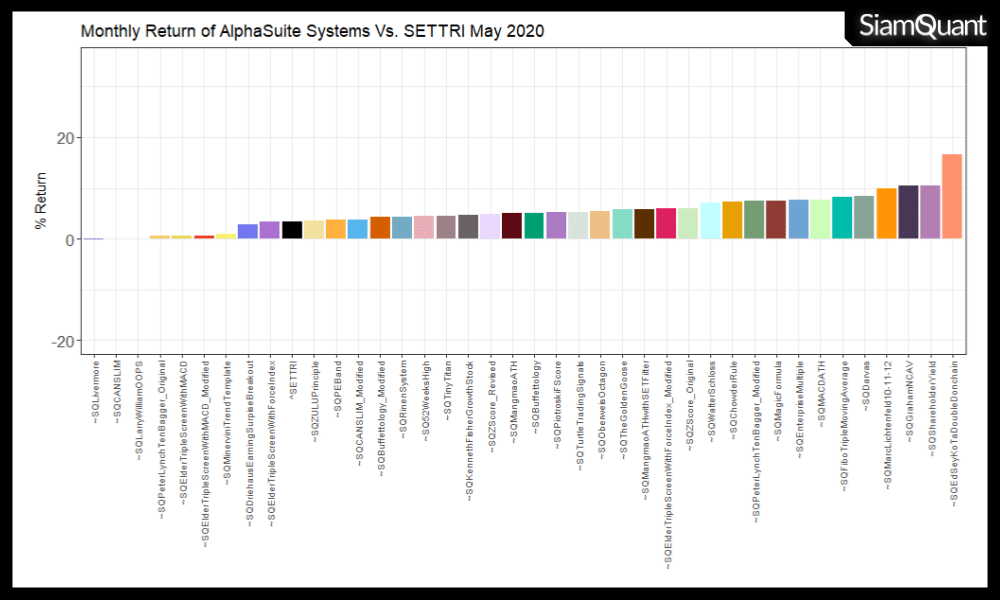Select the ^SETTRI axis label

coord(293,378)
